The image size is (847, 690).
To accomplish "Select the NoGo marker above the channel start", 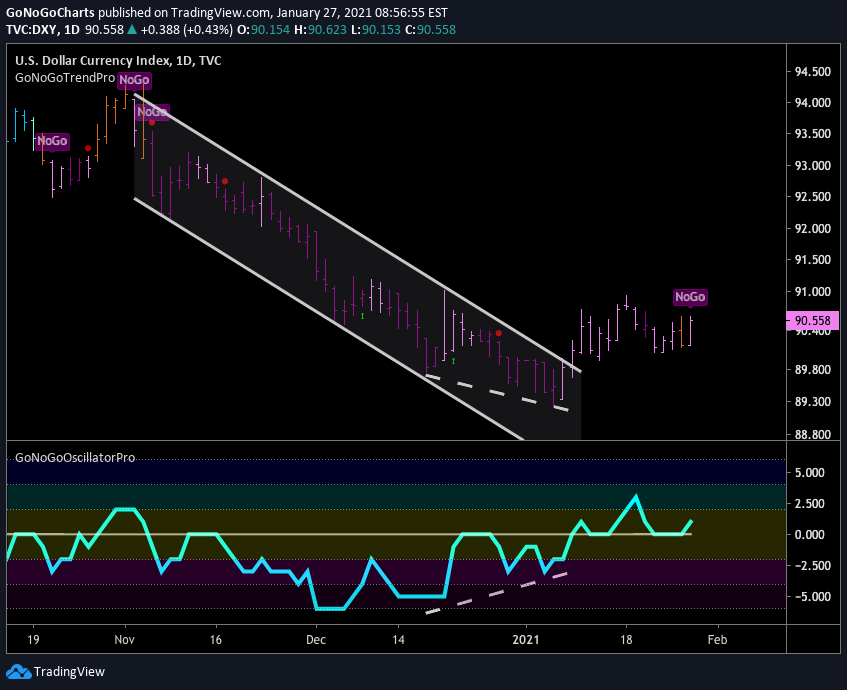I will click(151, 112).
